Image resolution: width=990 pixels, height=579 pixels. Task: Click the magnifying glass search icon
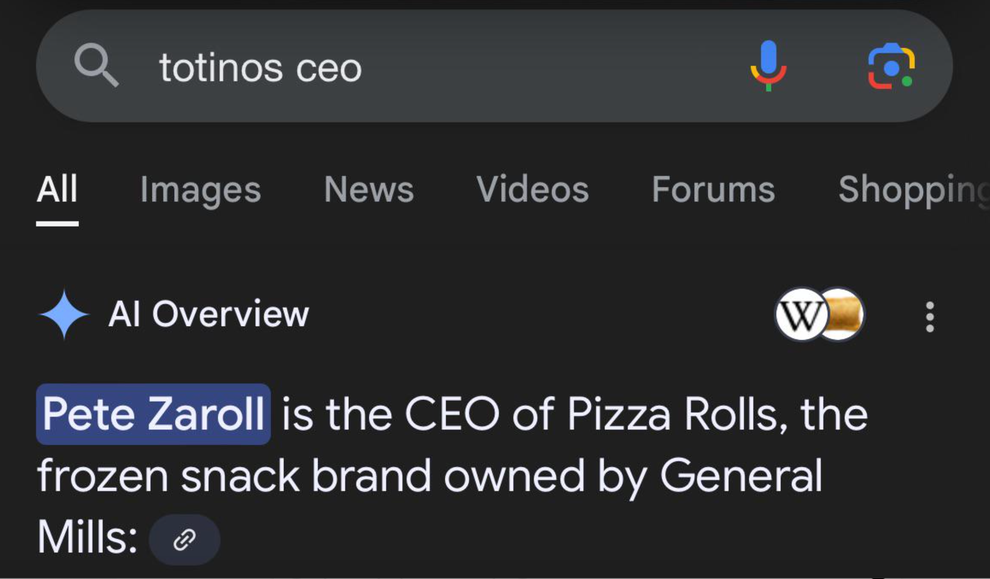97,67
